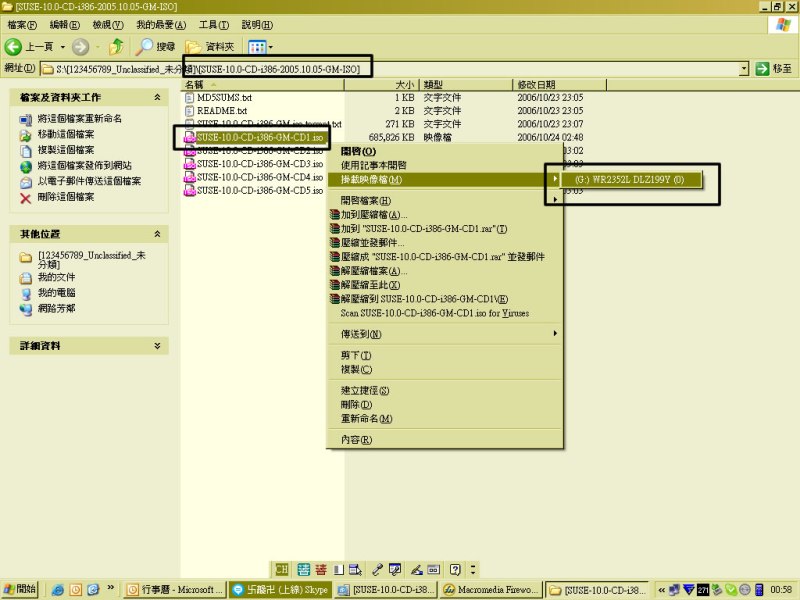The image size is (800, 600).
Task: Select the SUSE-10.0-CD-i386-GM-CD3.iso image icon
Action: point(190,164)
